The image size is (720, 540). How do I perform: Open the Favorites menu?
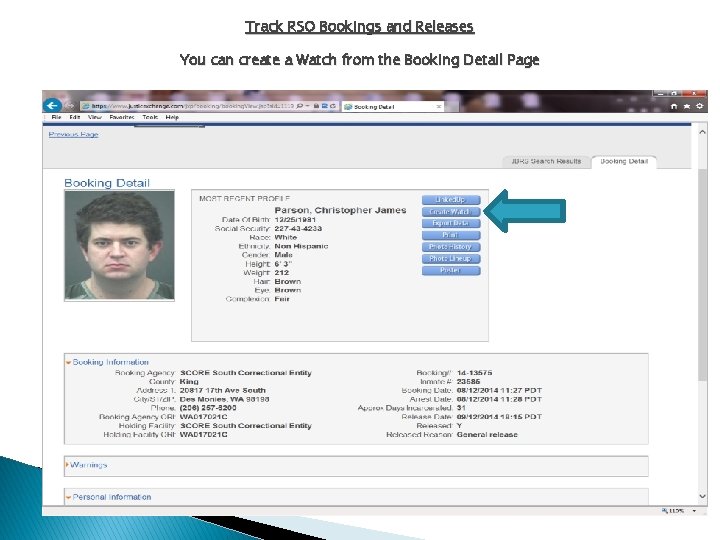coord(122,117)
